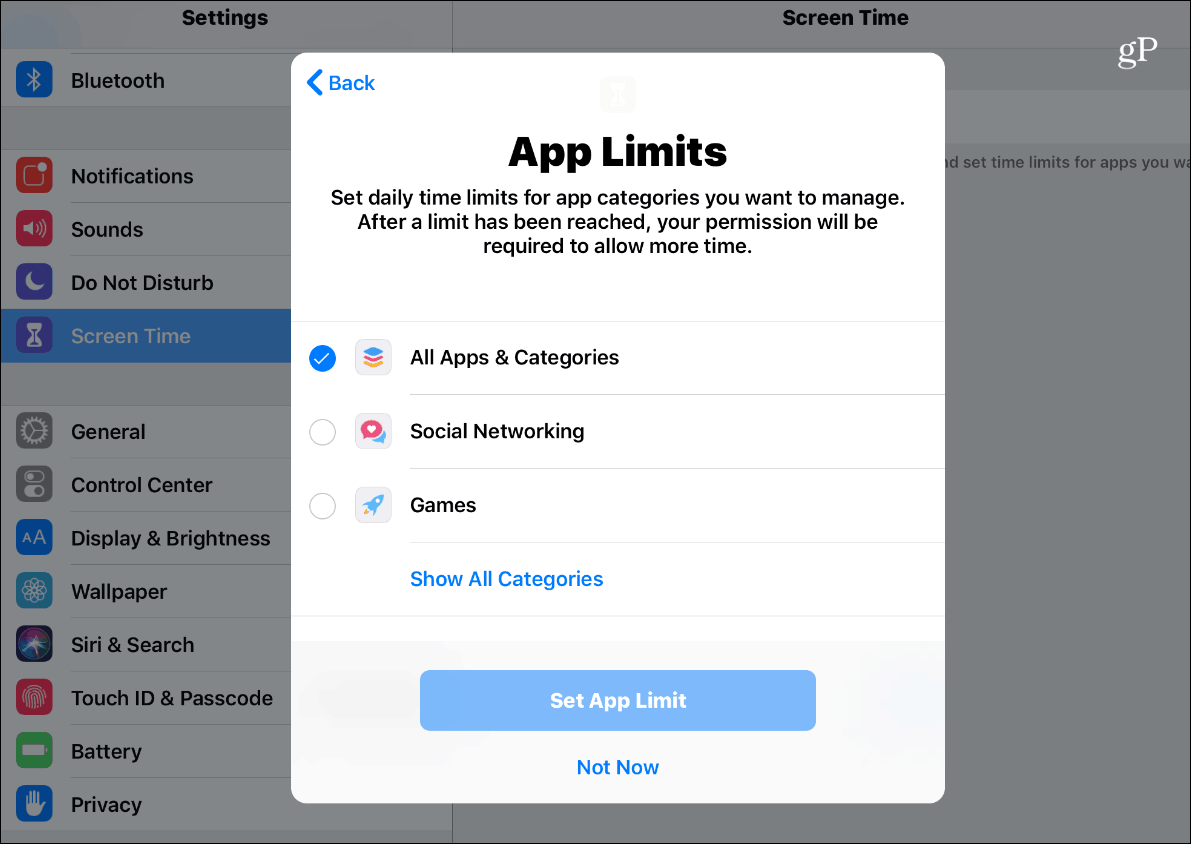Expand Show All Categories

tap(507, 579)
